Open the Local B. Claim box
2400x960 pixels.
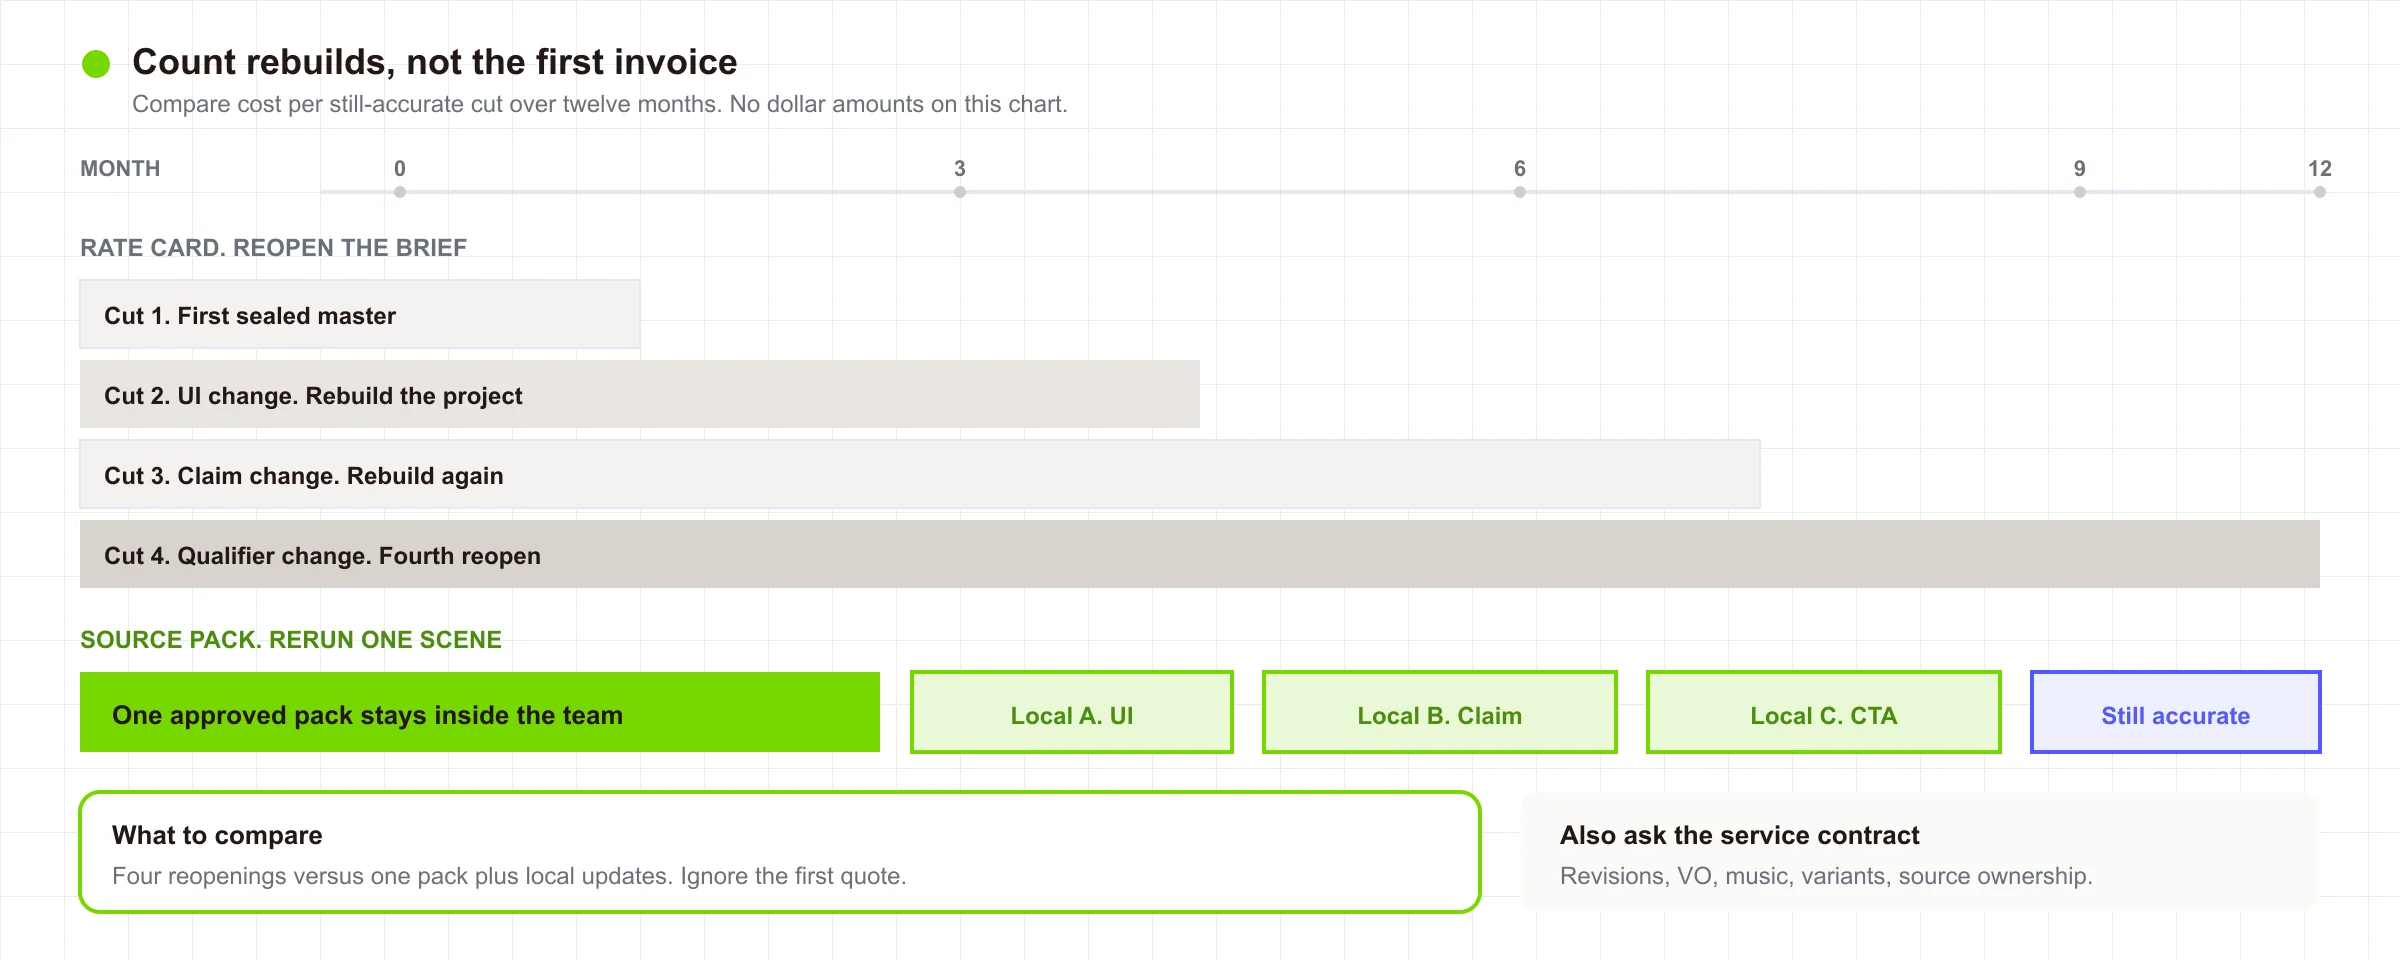tap(1440, 712)
